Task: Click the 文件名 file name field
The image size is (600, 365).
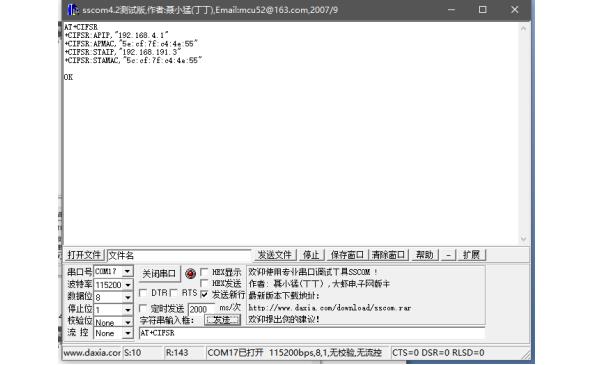Action: coord(179,255)
